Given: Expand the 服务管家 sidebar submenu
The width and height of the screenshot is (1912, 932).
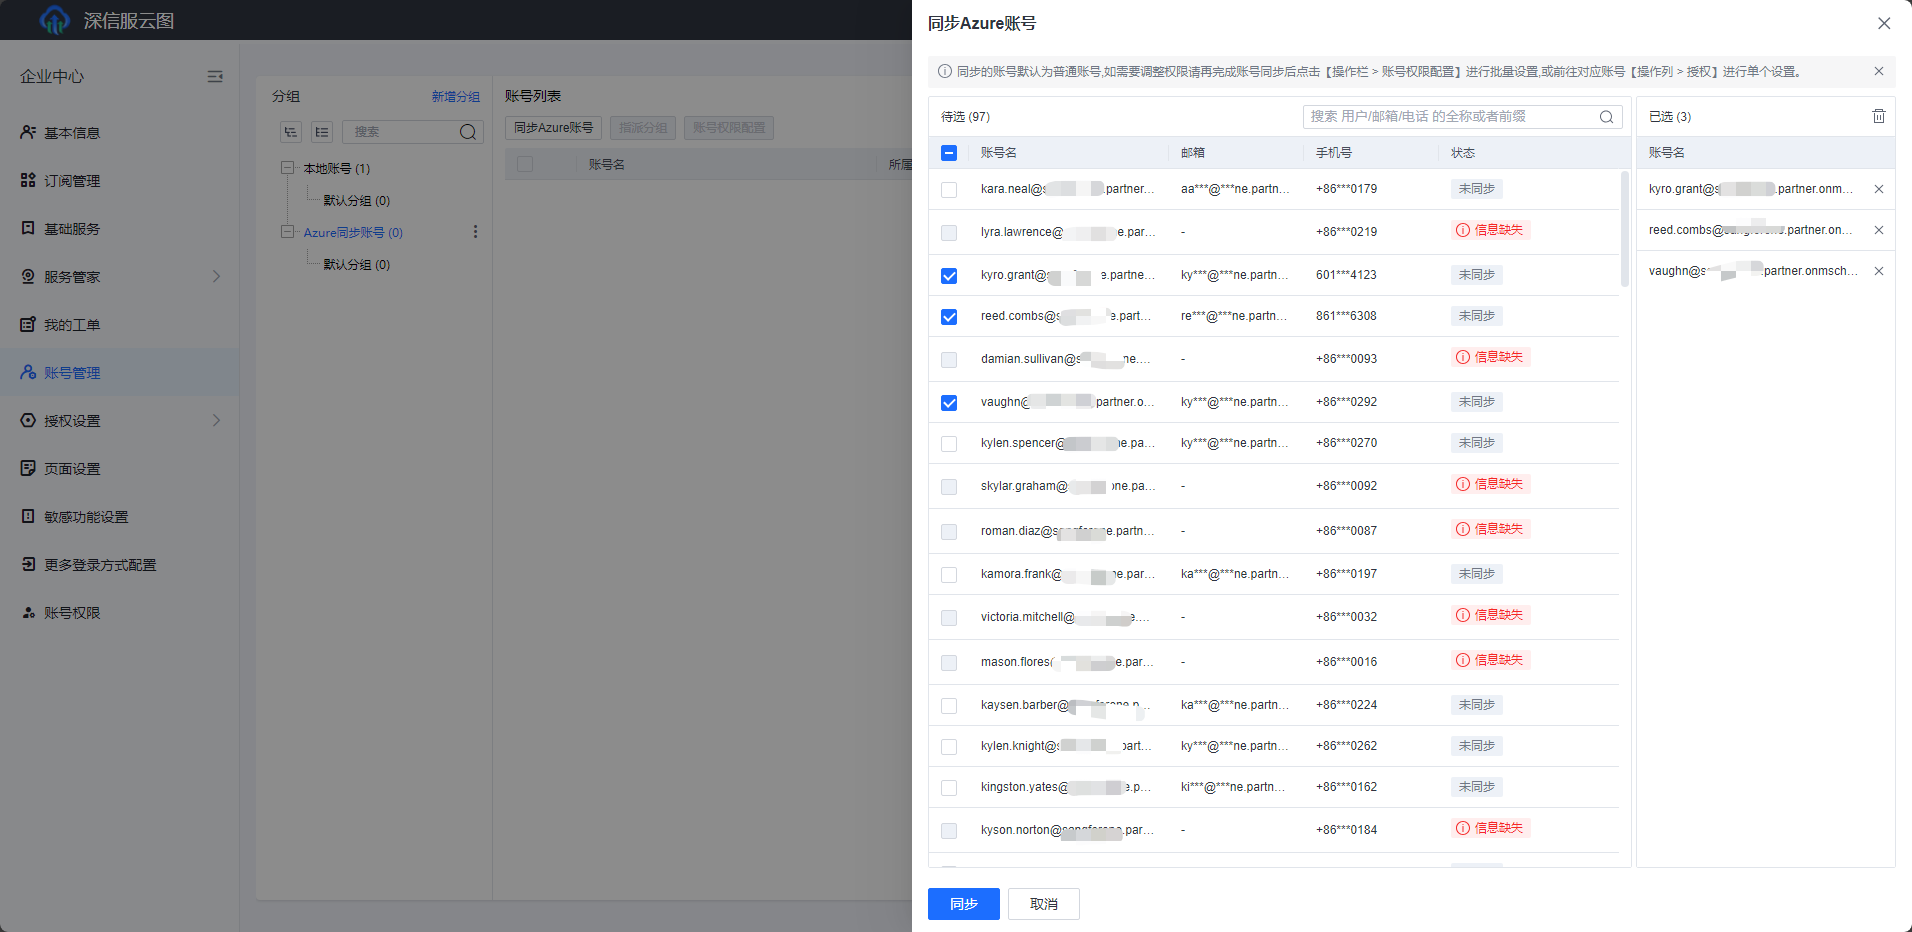Looking at the screenshot, I should tap(216, 277).
